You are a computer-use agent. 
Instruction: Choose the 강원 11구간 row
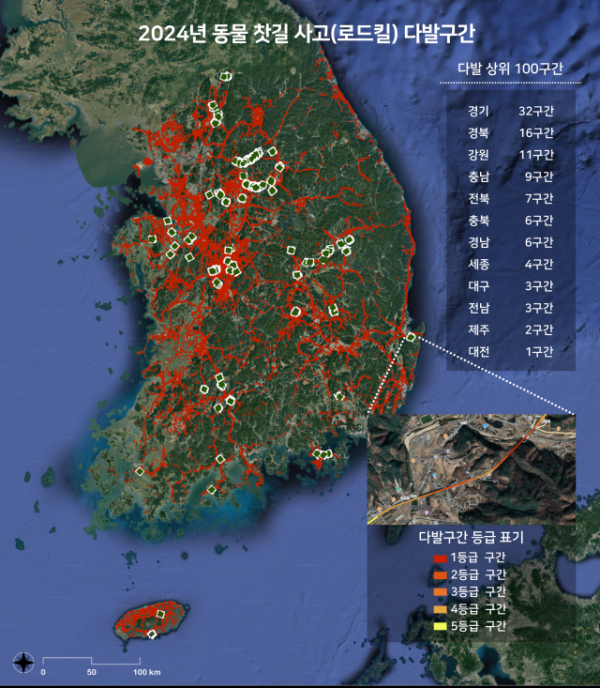[510, 153]
